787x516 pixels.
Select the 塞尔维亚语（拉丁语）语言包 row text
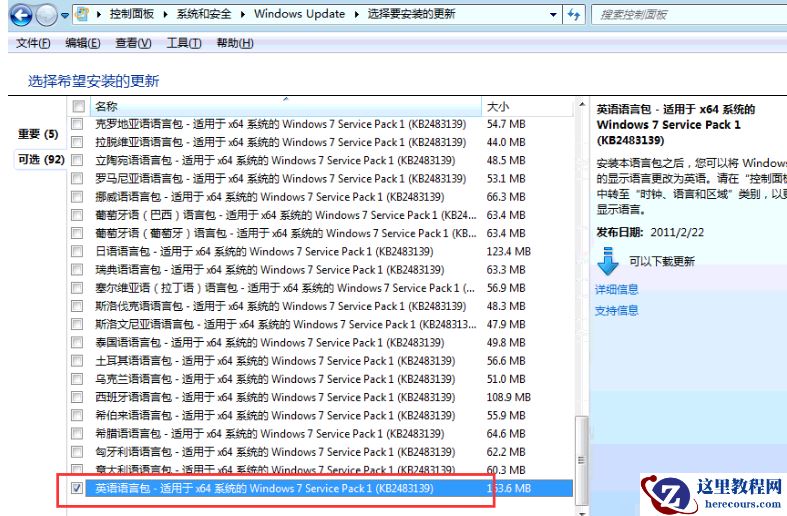click(x=285, y=288)
